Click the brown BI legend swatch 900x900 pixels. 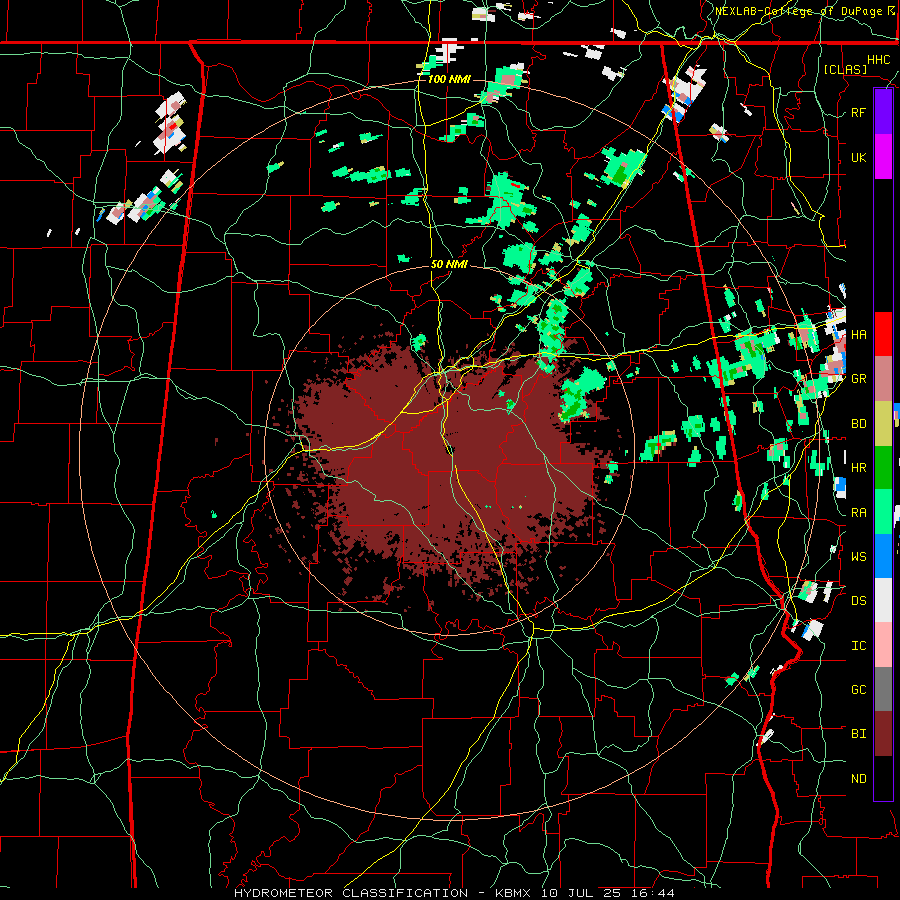click(883, 734)
